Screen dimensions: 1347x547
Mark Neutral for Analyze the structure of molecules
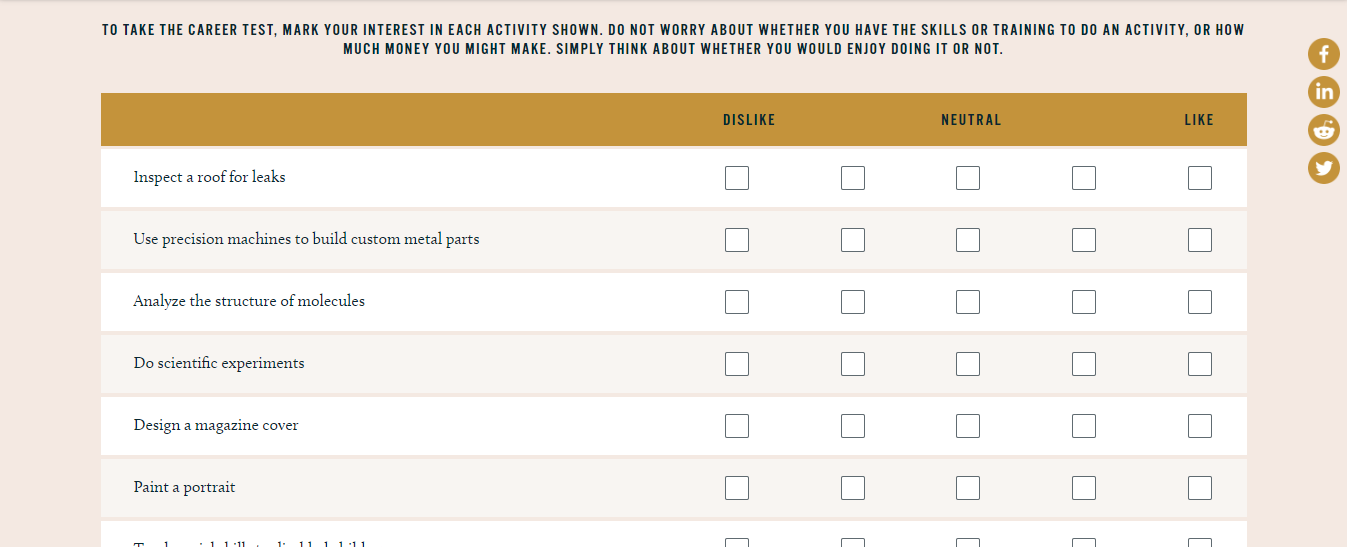click(x=968, y=302)
